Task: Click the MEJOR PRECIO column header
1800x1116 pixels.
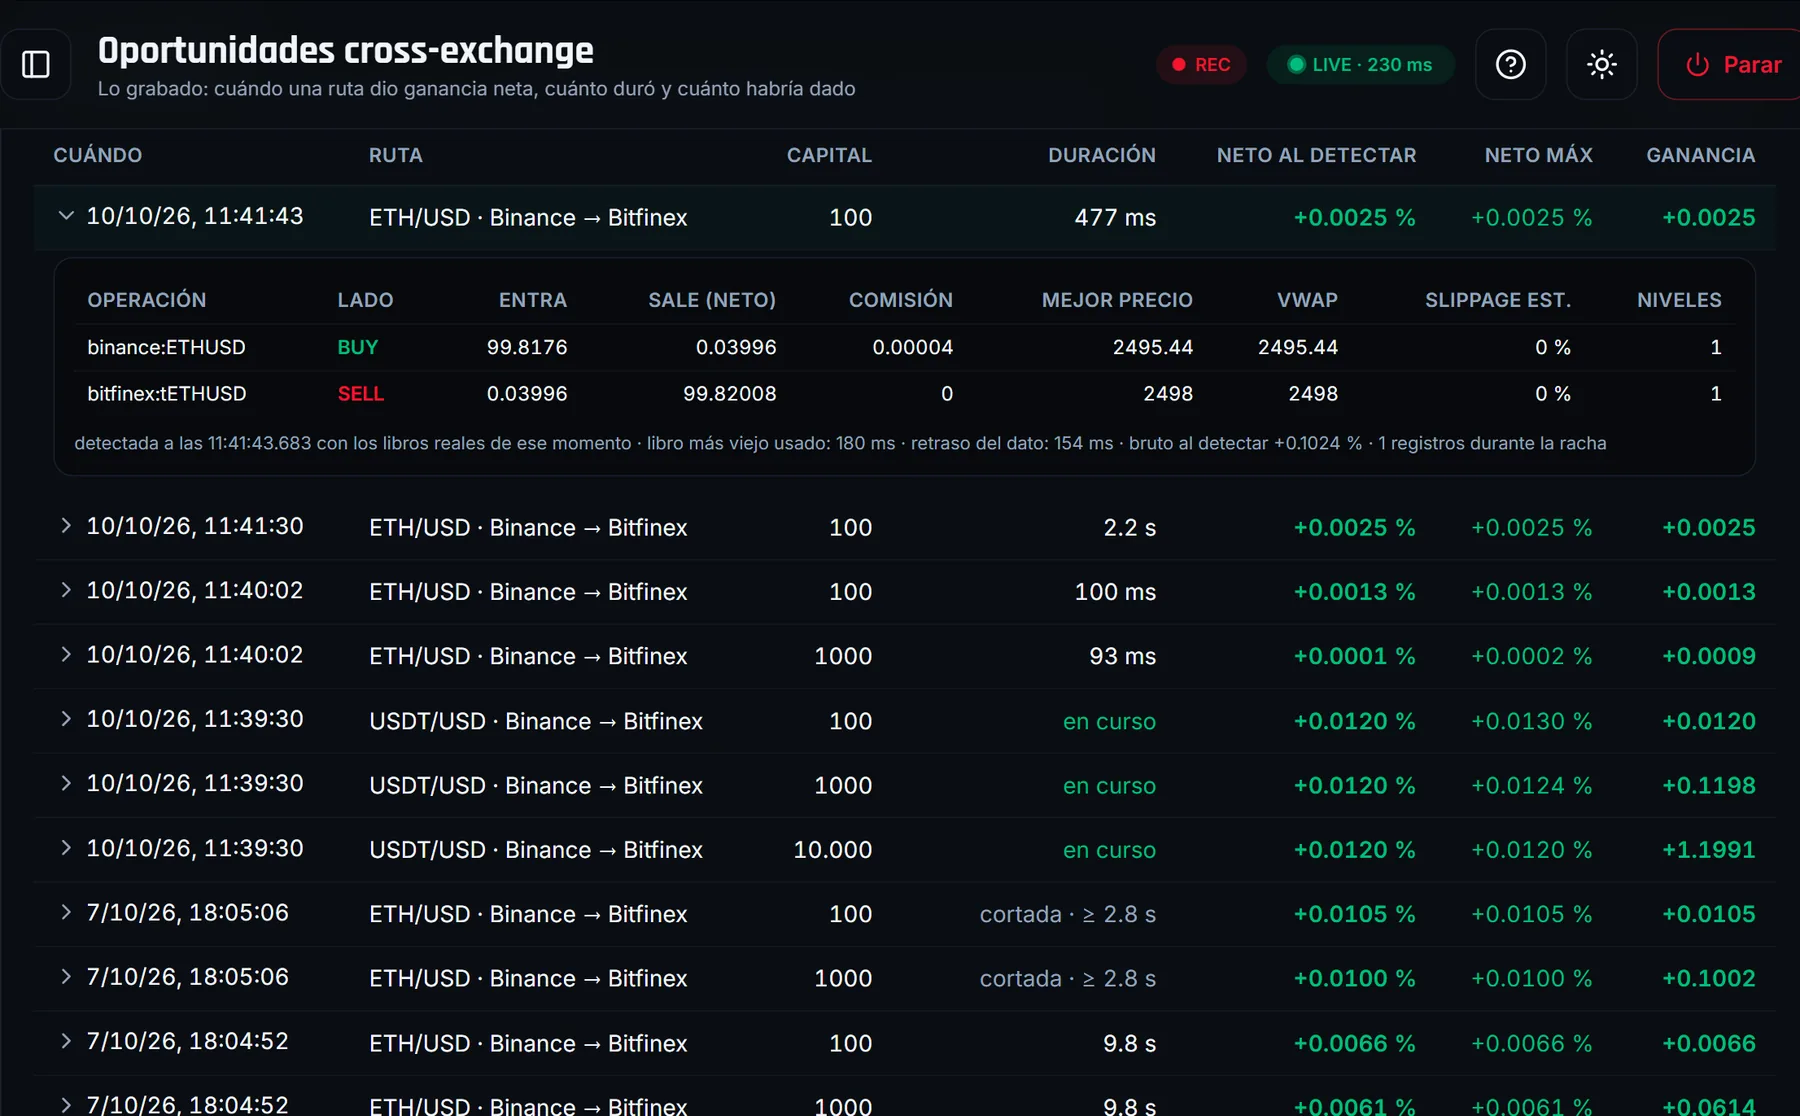Action: click(1117, 300)
